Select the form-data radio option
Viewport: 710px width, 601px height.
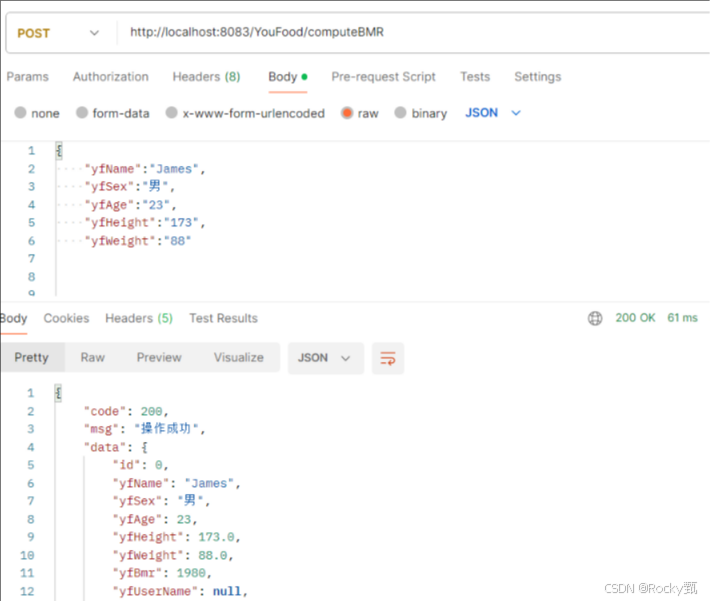(113, 113)
